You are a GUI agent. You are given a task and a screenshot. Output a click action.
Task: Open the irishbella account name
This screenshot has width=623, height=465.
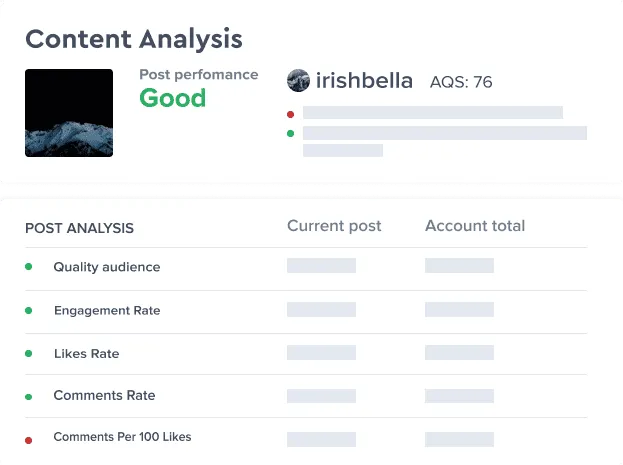364,80
